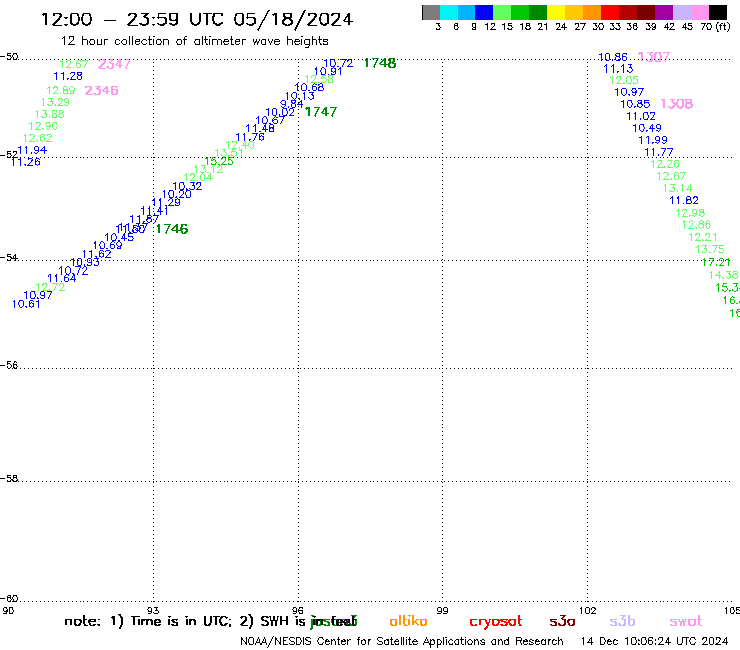740x650 pixels.
Task: Select the green track label '1747'
Action: pos(321,112)
